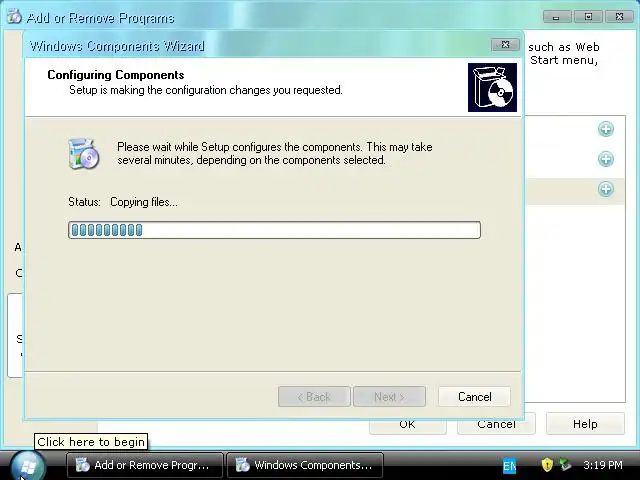Close the Add or Remove Programs window

click(x=619, y=17)
